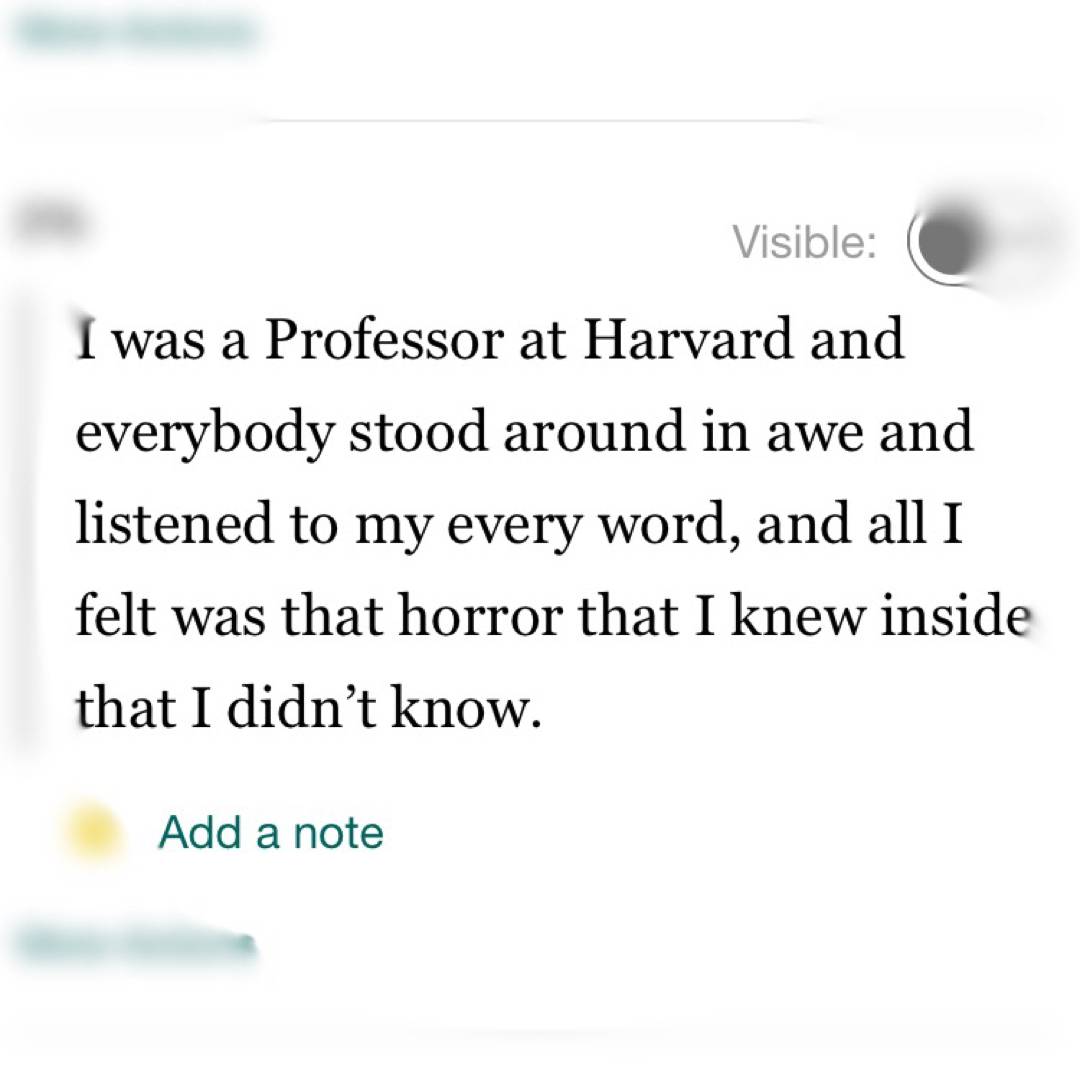Click the word Professor in the highlight
Image resolution: width=1080 pixels, height=1080 pixels.
pos(383,342)
